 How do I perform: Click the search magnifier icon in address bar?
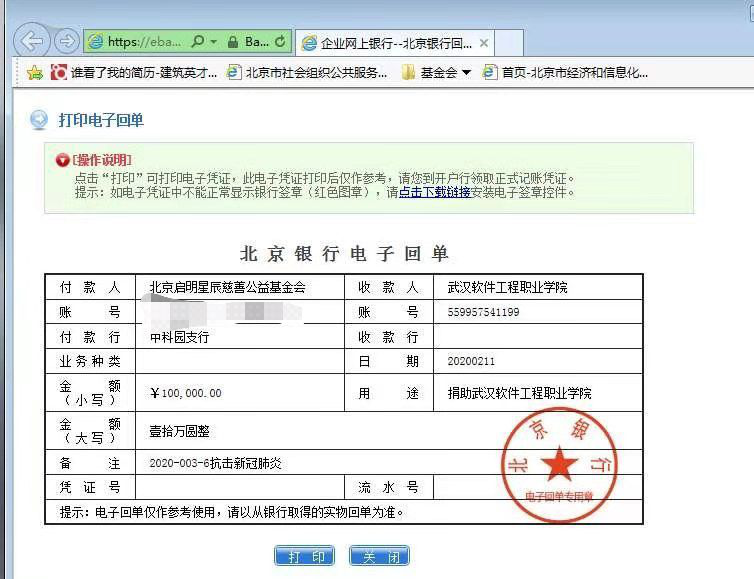(198, 42)
